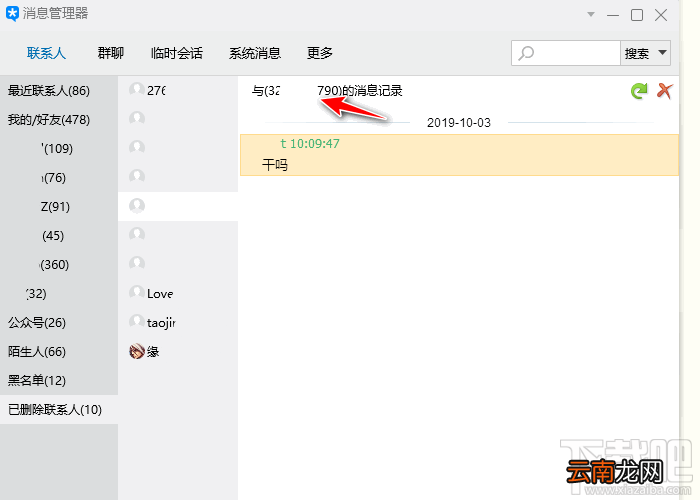Viewport: 700px width, 500px height.
Task: Open the 临时会话 tab
Action: [177, 53]
